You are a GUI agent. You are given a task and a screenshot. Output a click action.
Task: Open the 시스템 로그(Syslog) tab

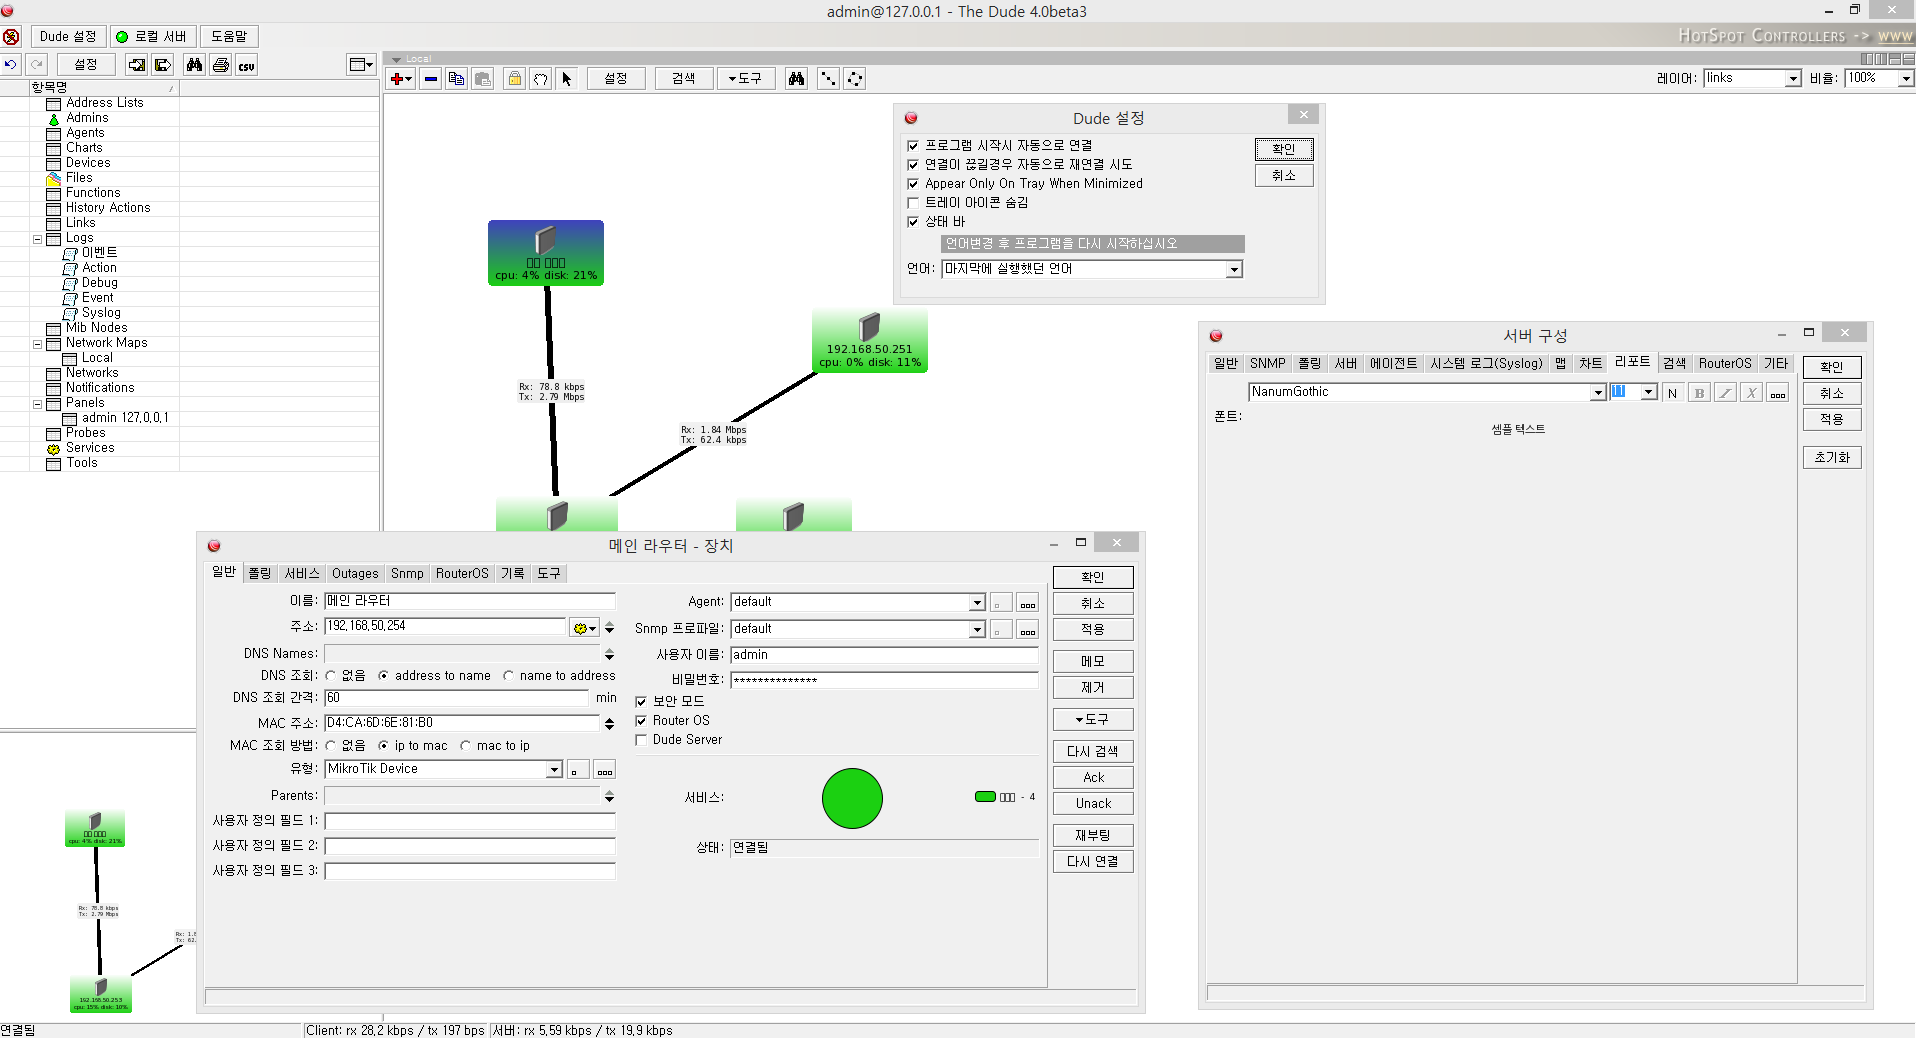(x=1486, y=364)
